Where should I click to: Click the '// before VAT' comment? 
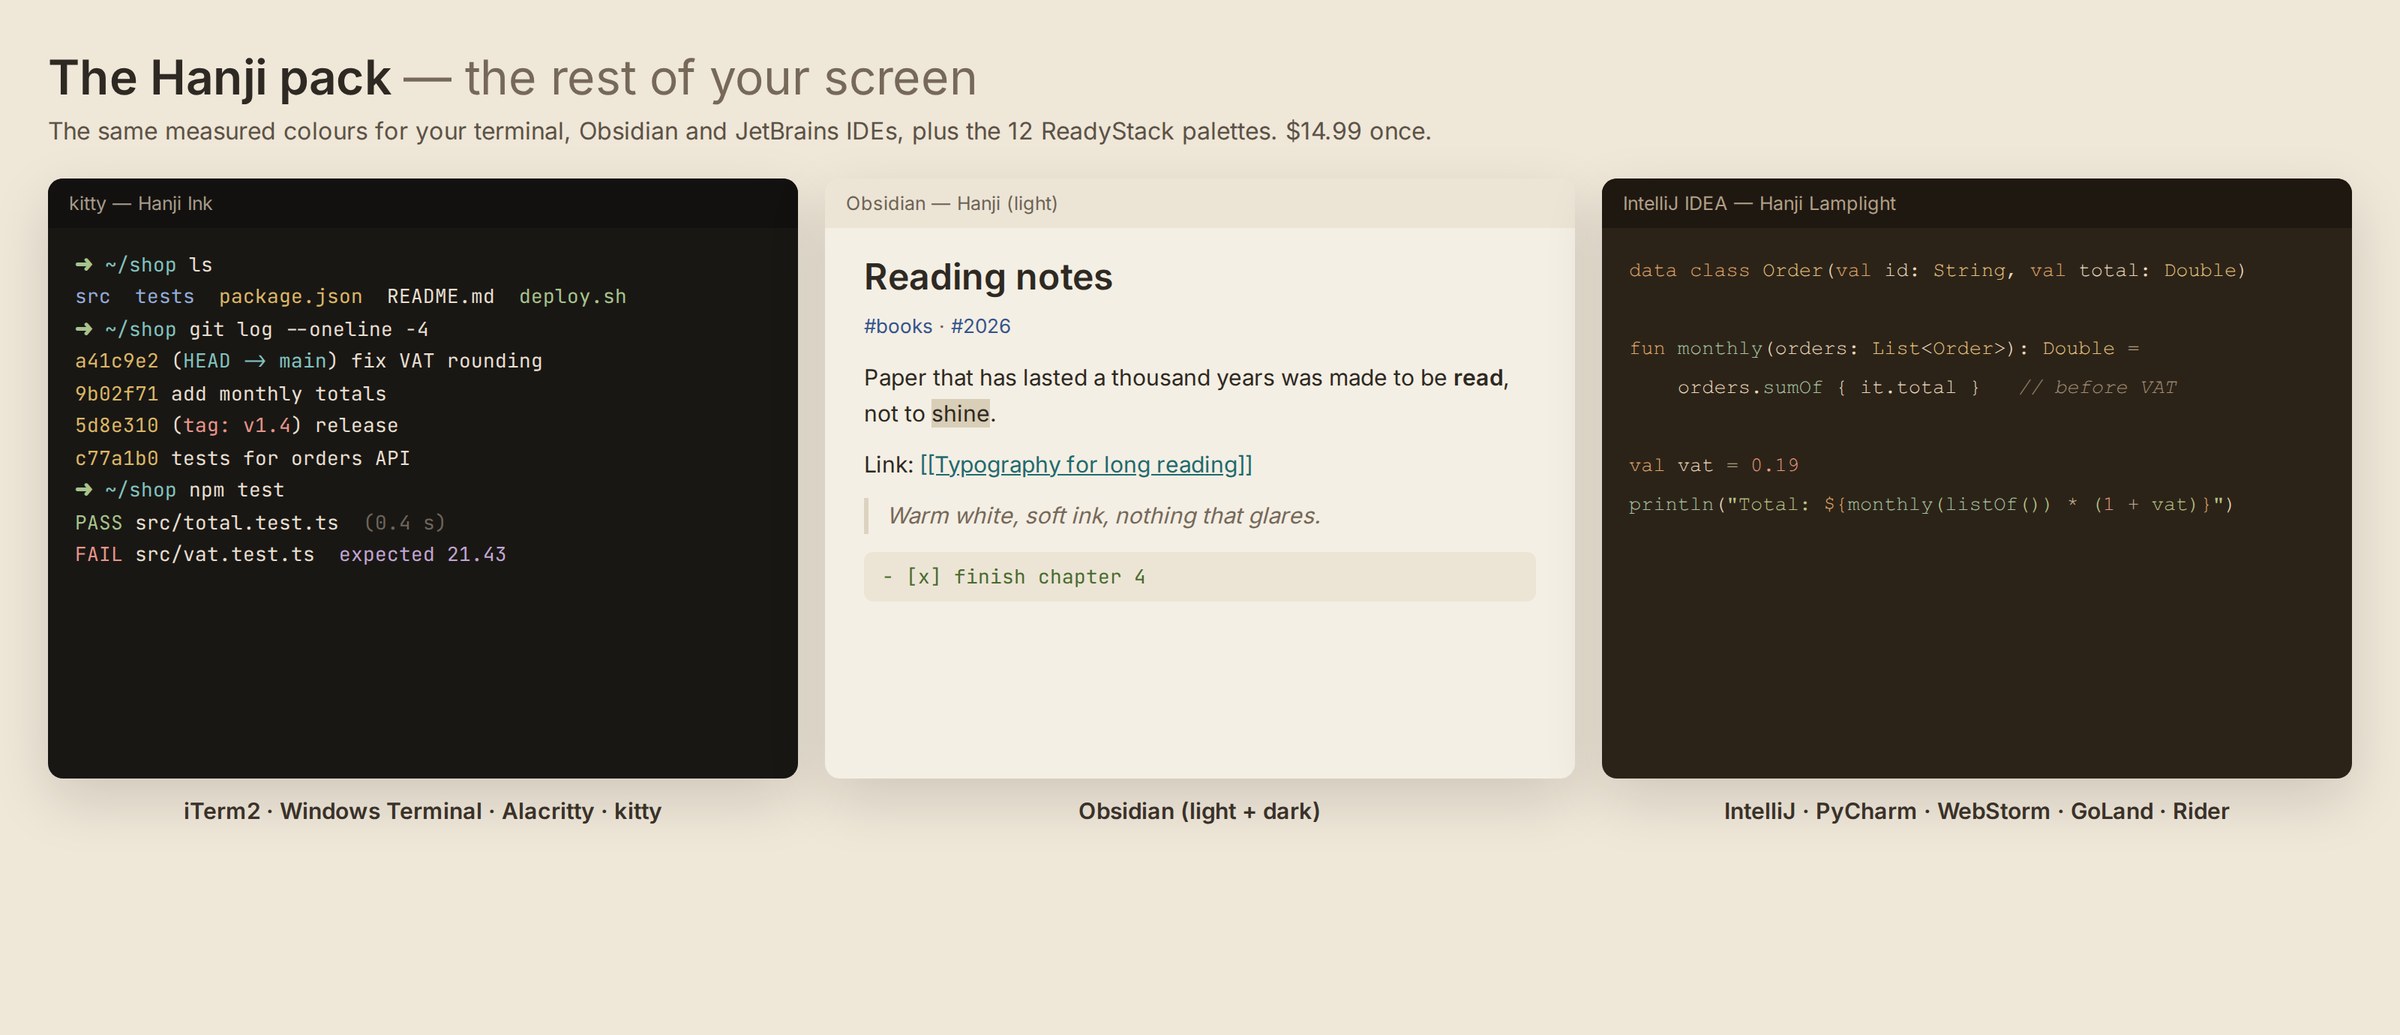[2098, 387]
